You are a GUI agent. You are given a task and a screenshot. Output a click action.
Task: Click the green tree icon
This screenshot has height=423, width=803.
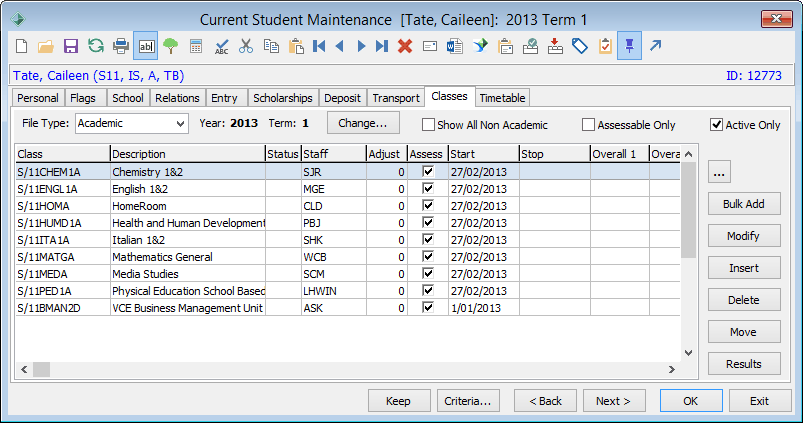point(171,46)
